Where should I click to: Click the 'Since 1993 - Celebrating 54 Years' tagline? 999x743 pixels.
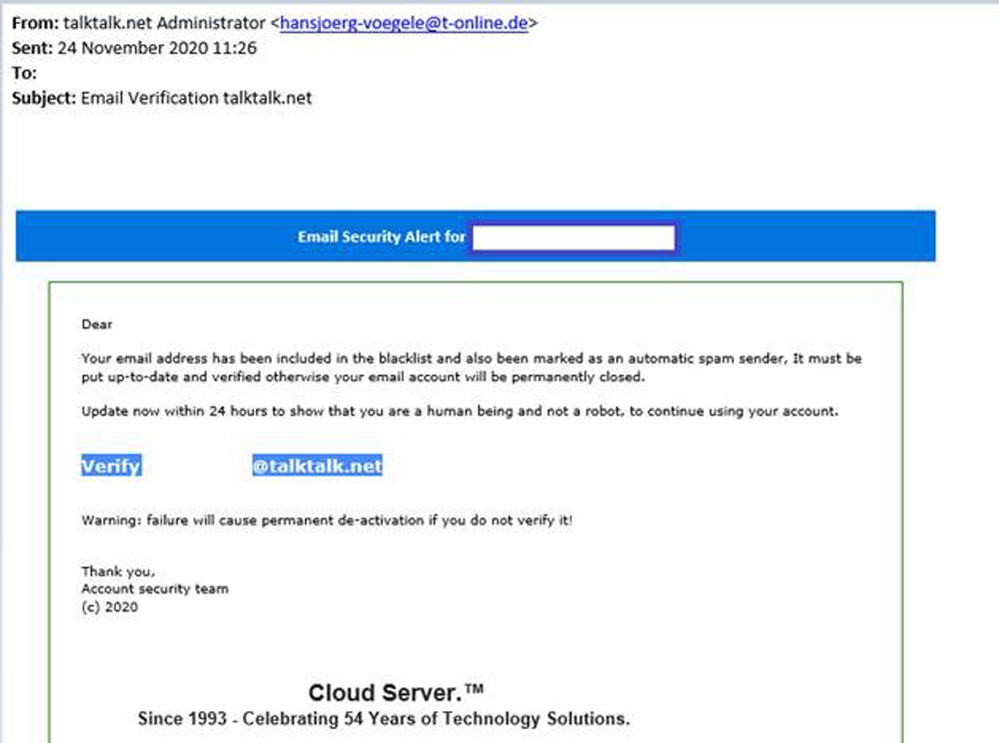coord(384,719)
